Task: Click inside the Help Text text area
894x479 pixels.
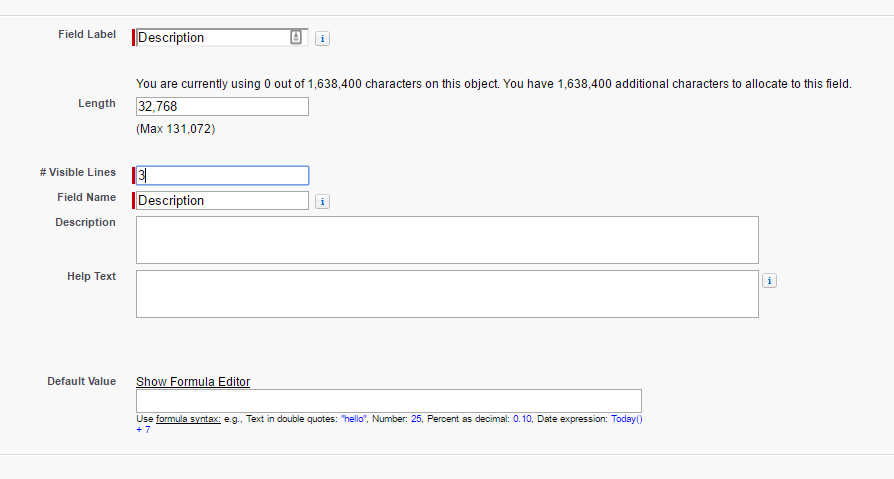Action: pos(447,294)
